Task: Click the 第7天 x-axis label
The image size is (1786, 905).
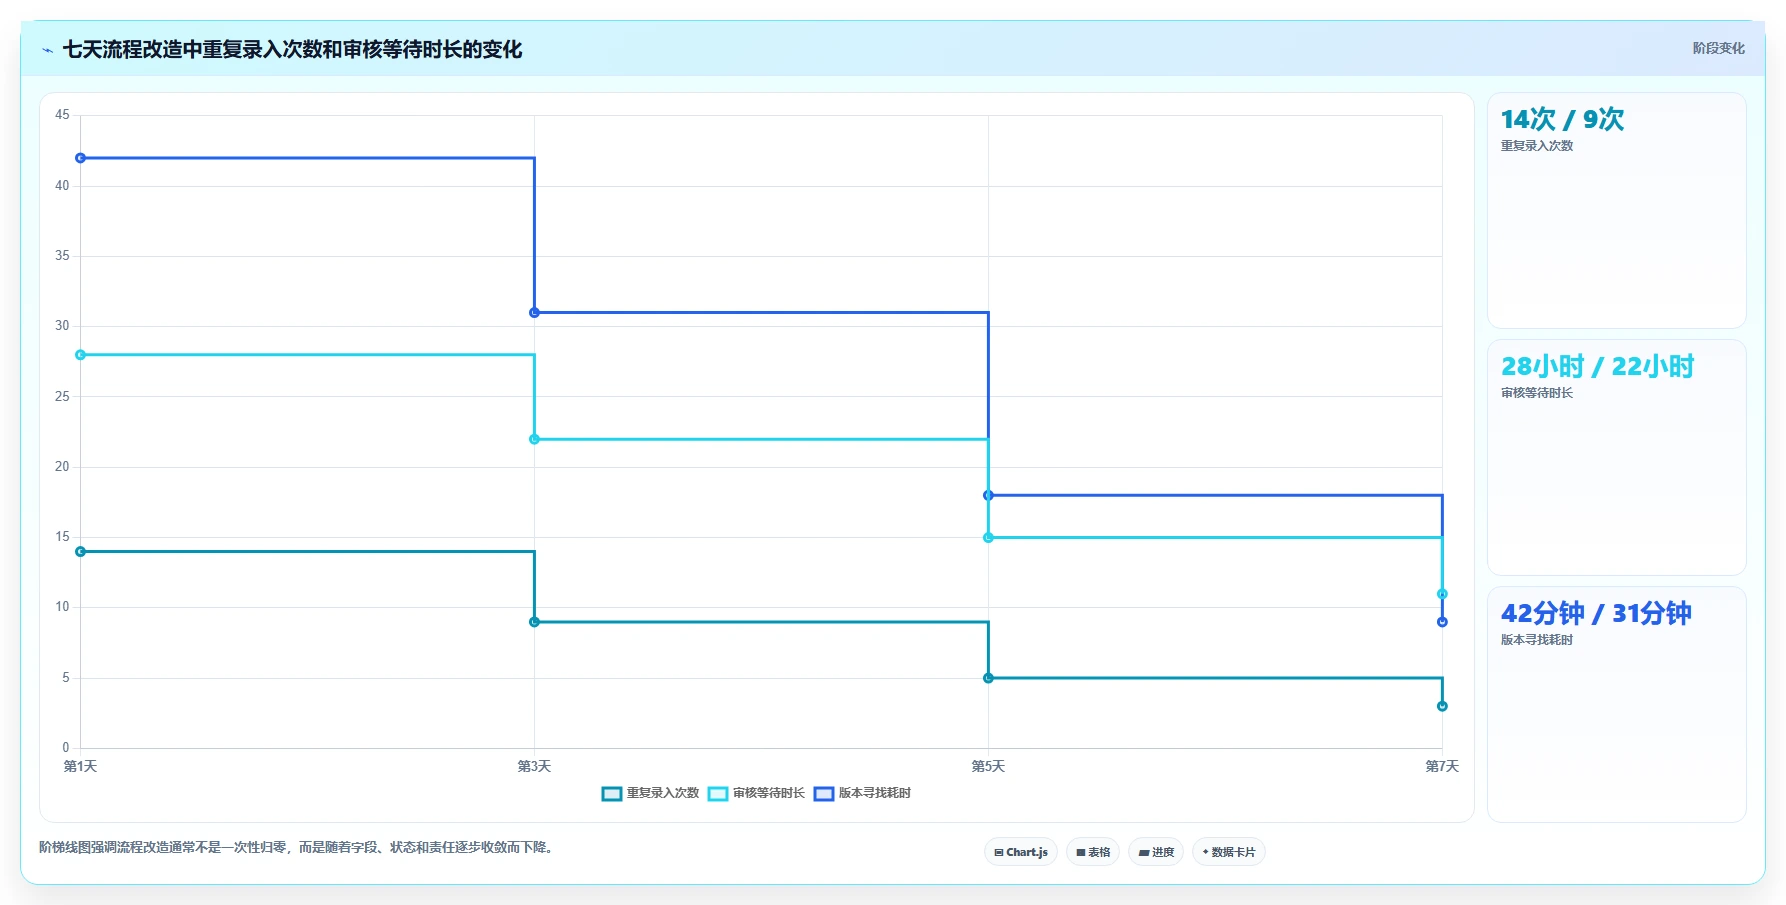Action: [x=1442, y=767]
